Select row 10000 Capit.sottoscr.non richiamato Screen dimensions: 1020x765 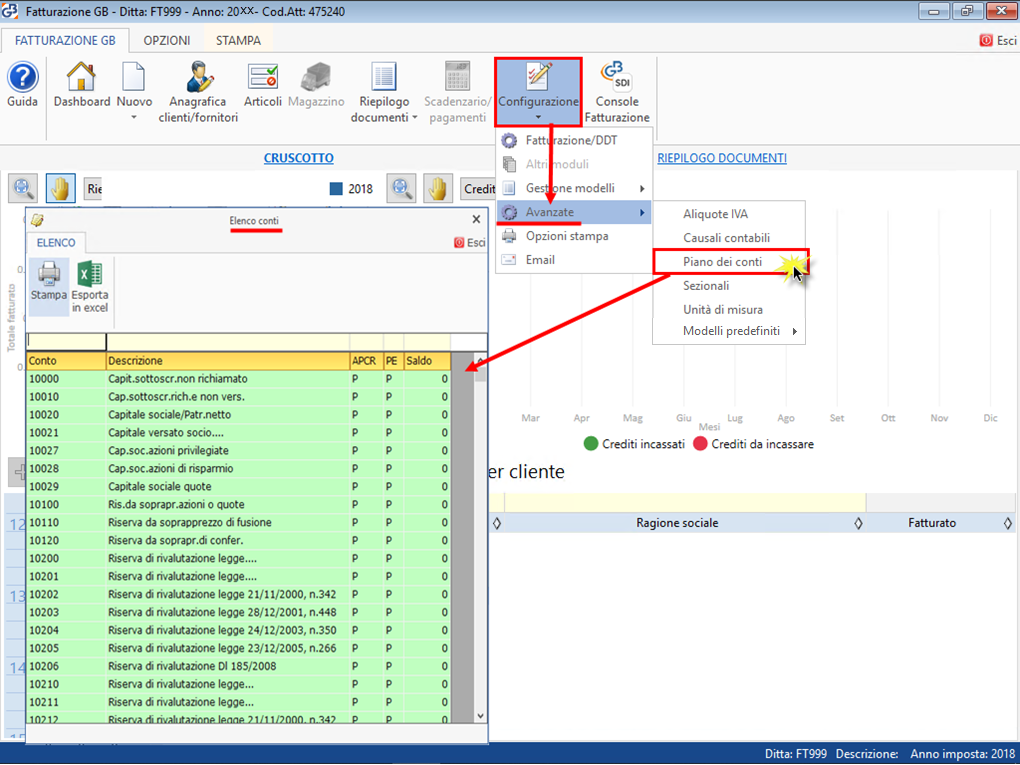pyautogui.click(x=238, y=379)
